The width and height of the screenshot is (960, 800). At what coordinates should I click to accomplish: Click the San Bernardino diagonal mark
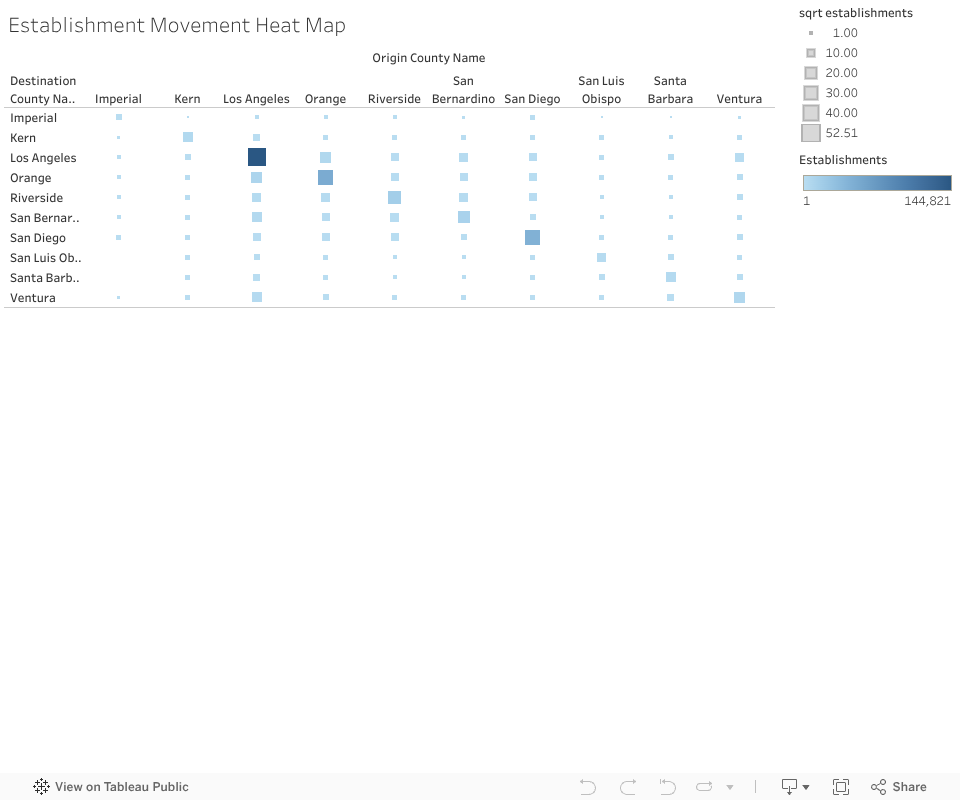tap(464, 217)
